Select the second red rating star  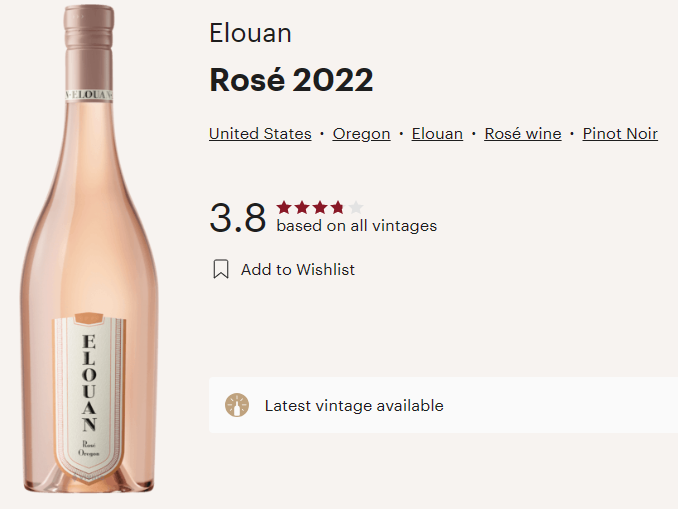[302, 208]
